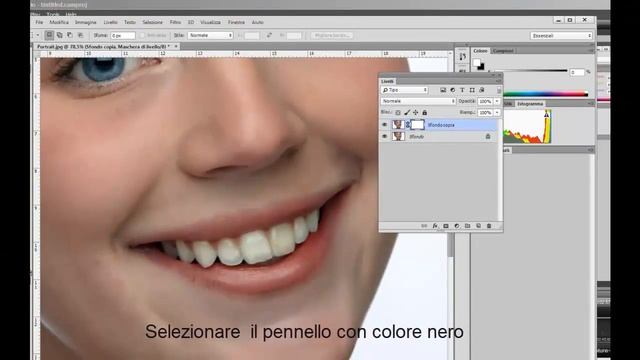Click mask link chain on Sfondo copia

pyautogui.click(x=407, y=124)
